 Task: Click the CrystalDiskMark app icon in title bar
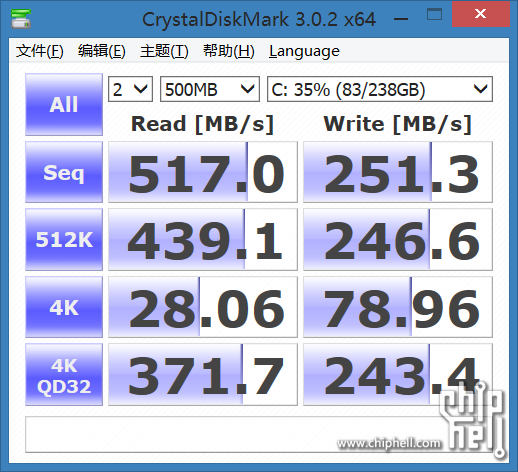pos(21,18)
